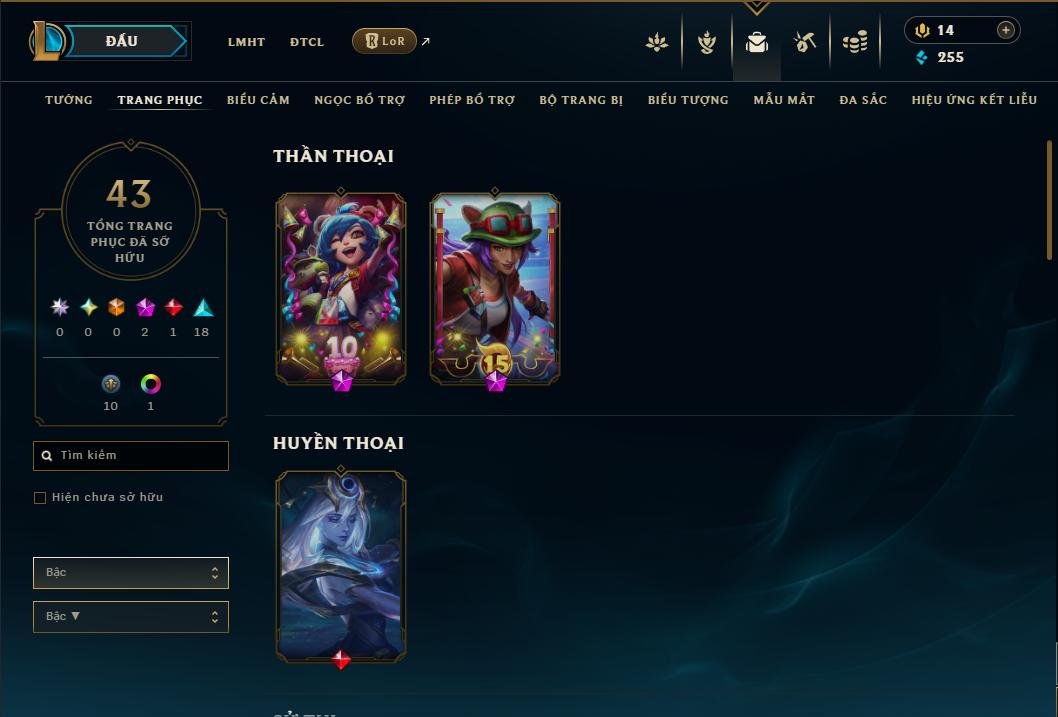Image resolution: width=1058 pixels, height=717 pixels.
Task: Switch to the TƯỚNG tab
Action: click(x=69, y=100)
